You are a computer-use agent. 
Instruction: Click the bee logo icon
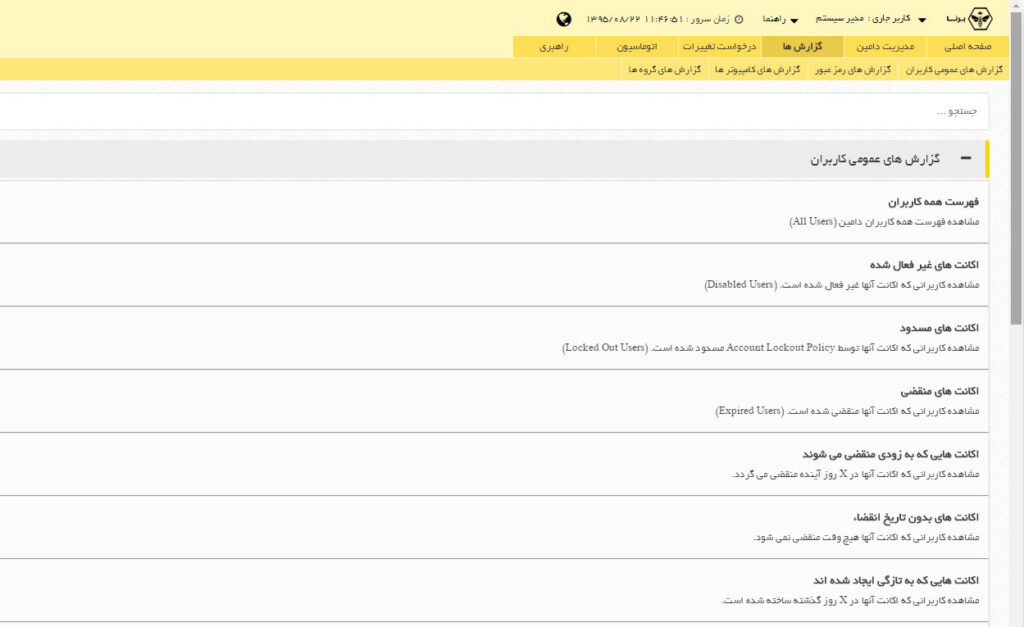(981, 19)
